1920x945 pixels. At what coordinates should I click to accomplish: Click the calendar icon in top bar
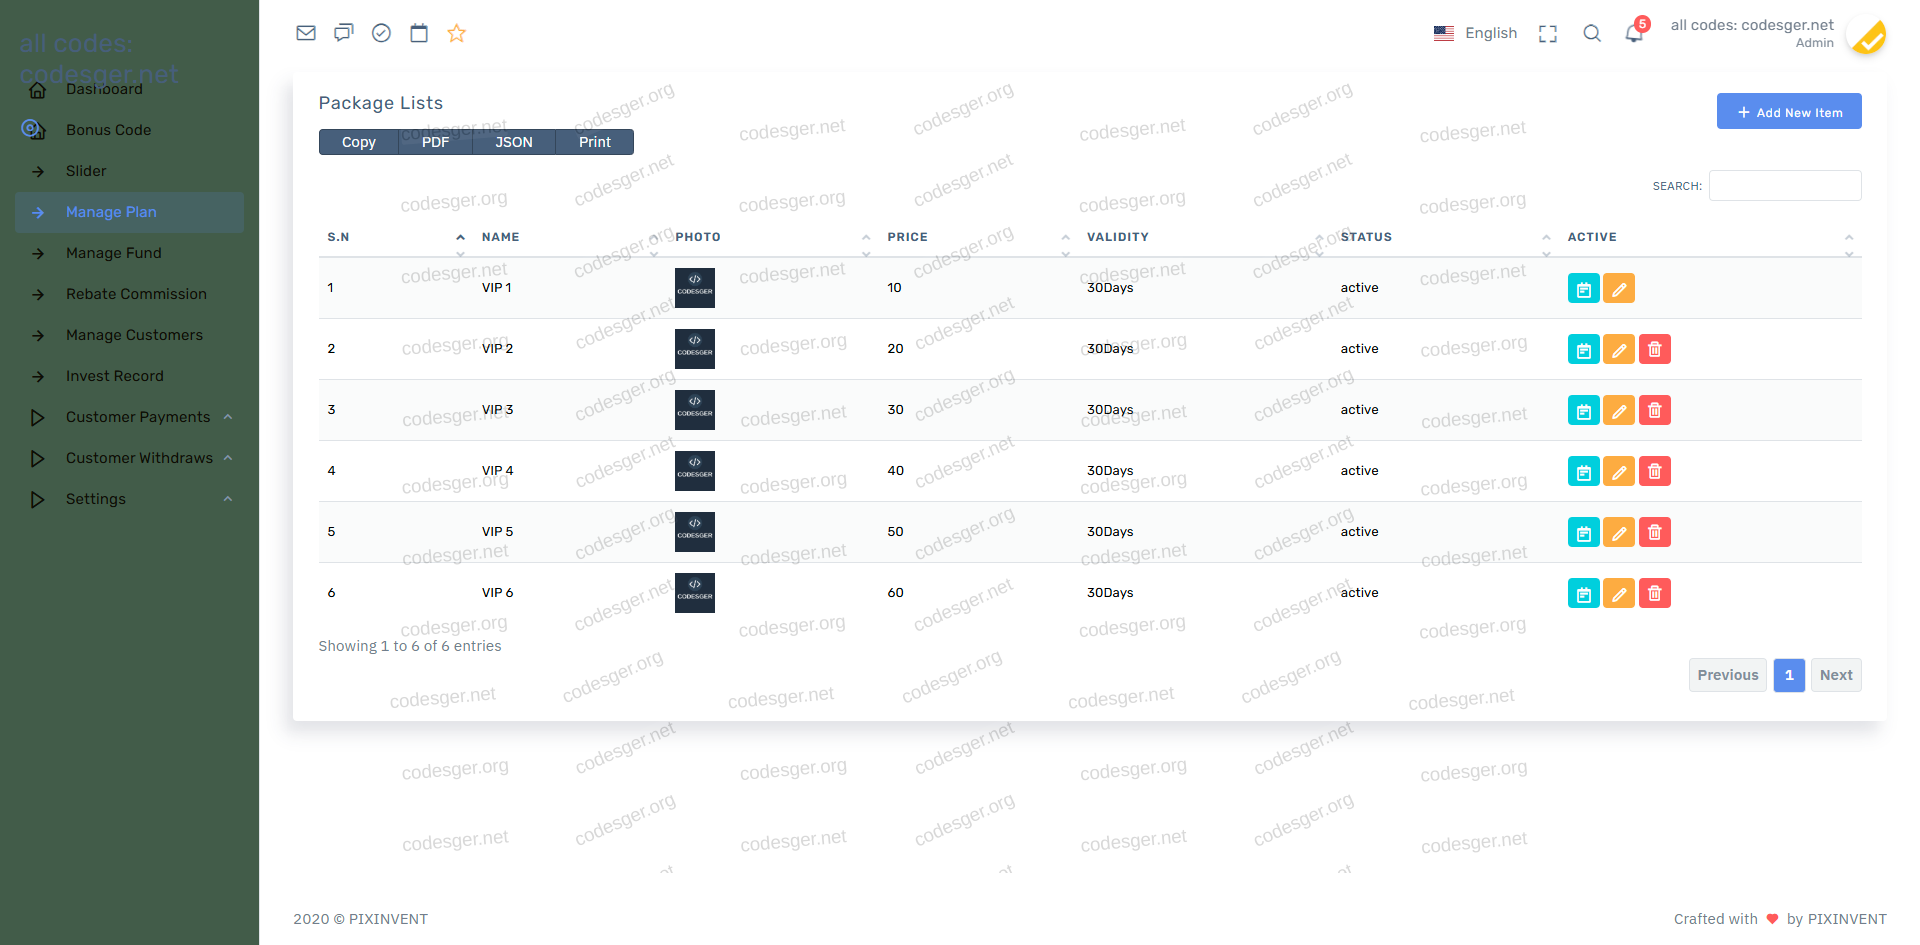(x=419, y=33)
